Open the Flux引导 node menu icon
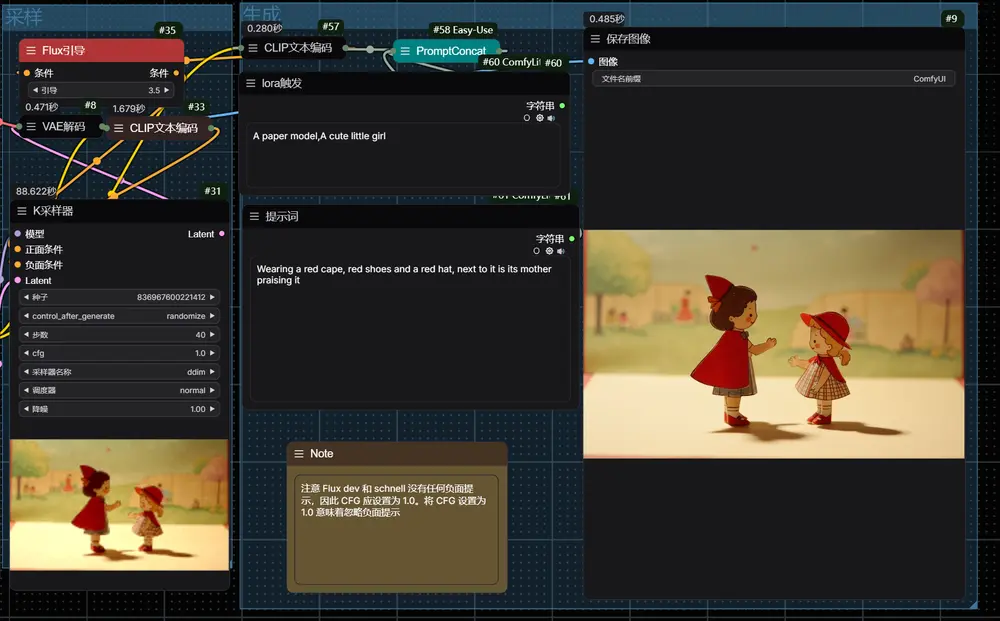Screen dimensions: 1000x621 coord(31,51)
